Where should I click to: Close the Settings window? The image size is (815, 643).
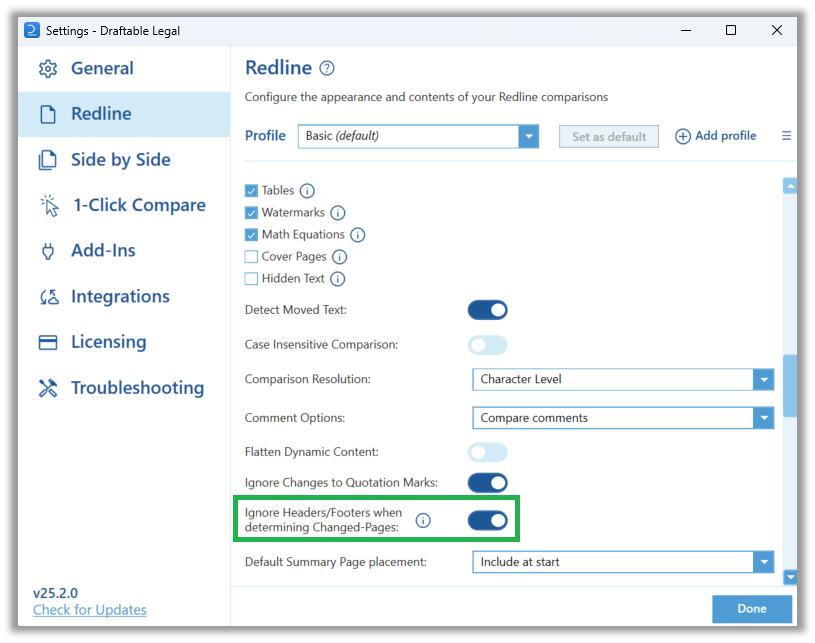tap(777, 30)
